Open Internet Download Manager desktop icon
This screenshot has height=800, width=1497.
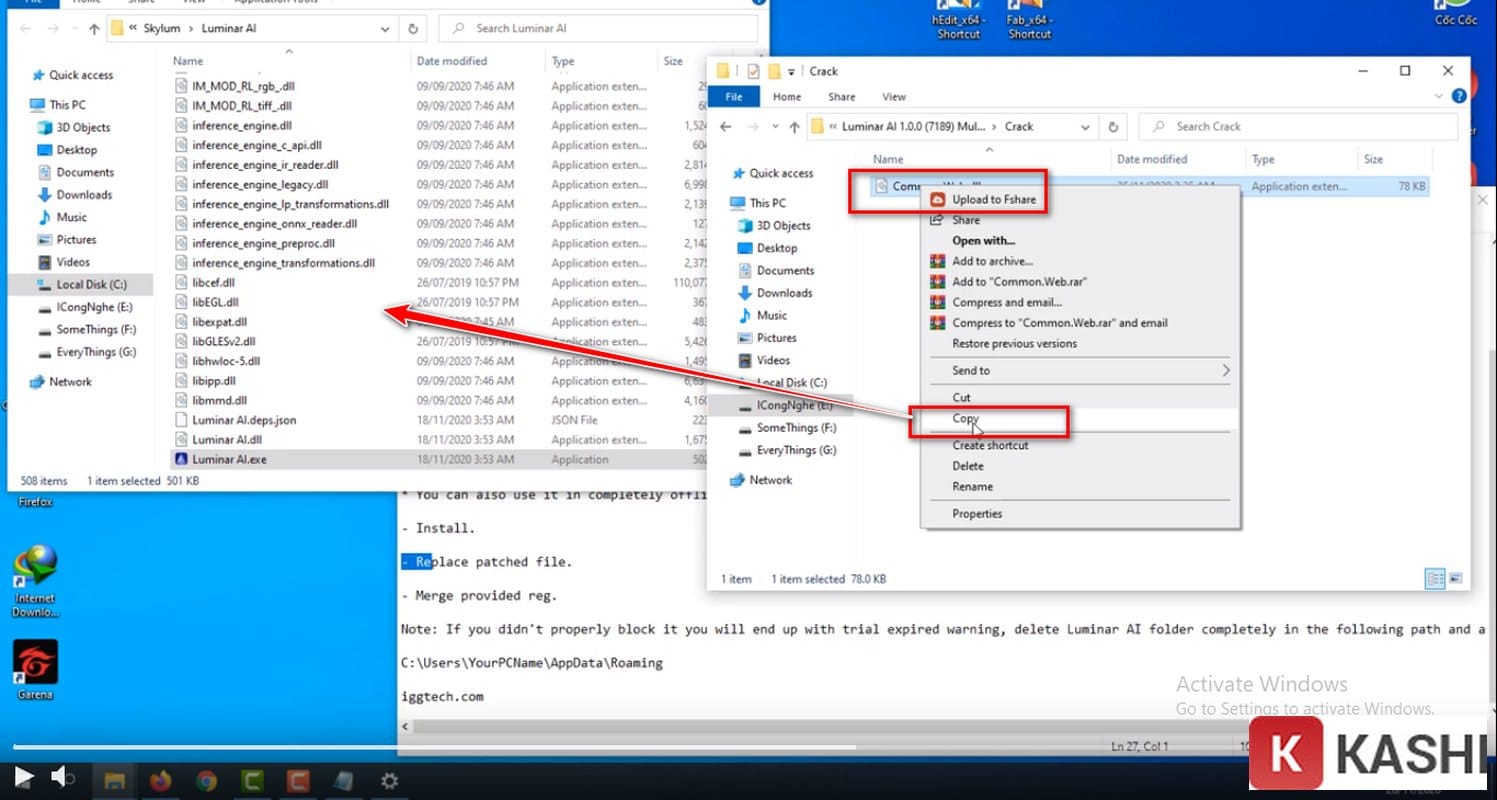click(35, 579)
